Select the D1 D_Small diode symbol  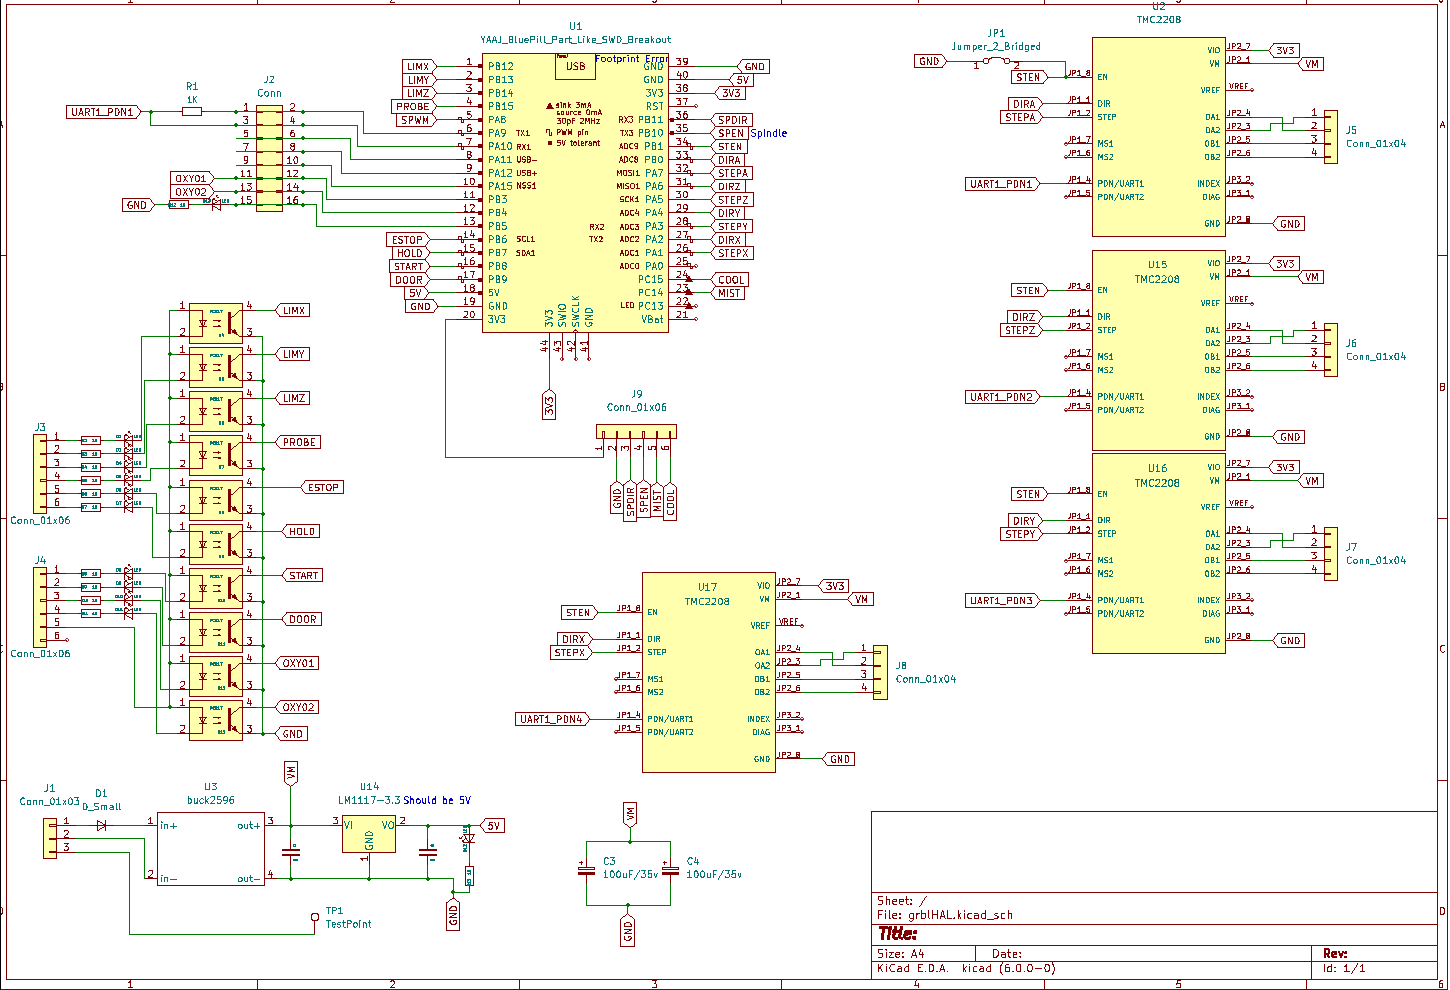pos(101,826)
